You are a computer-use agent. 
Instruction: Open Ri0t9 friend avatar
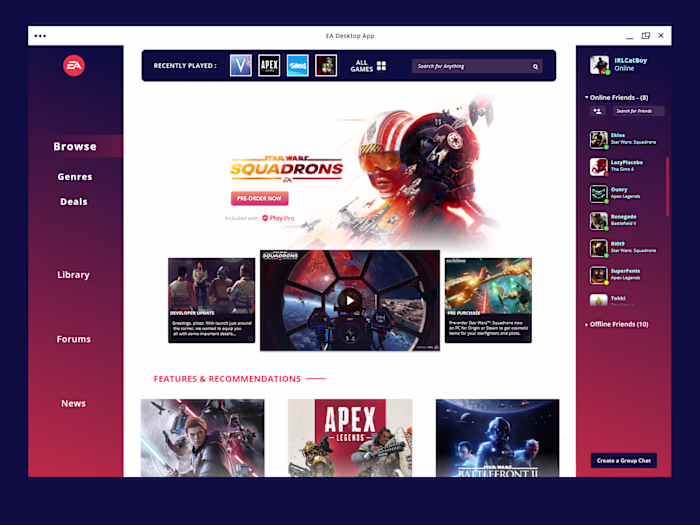(598, 248)
